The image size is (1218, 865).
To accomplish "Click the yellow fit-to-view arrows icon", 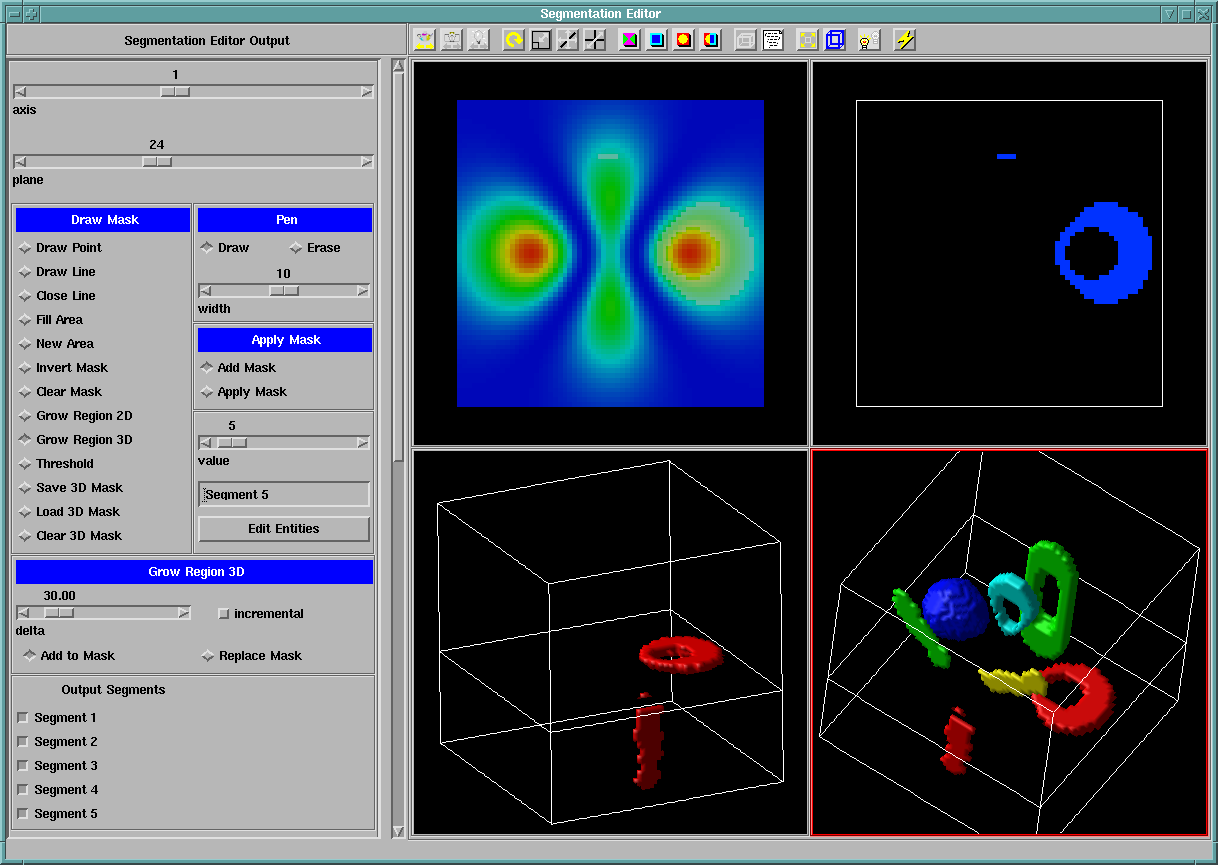I will 807,40.
